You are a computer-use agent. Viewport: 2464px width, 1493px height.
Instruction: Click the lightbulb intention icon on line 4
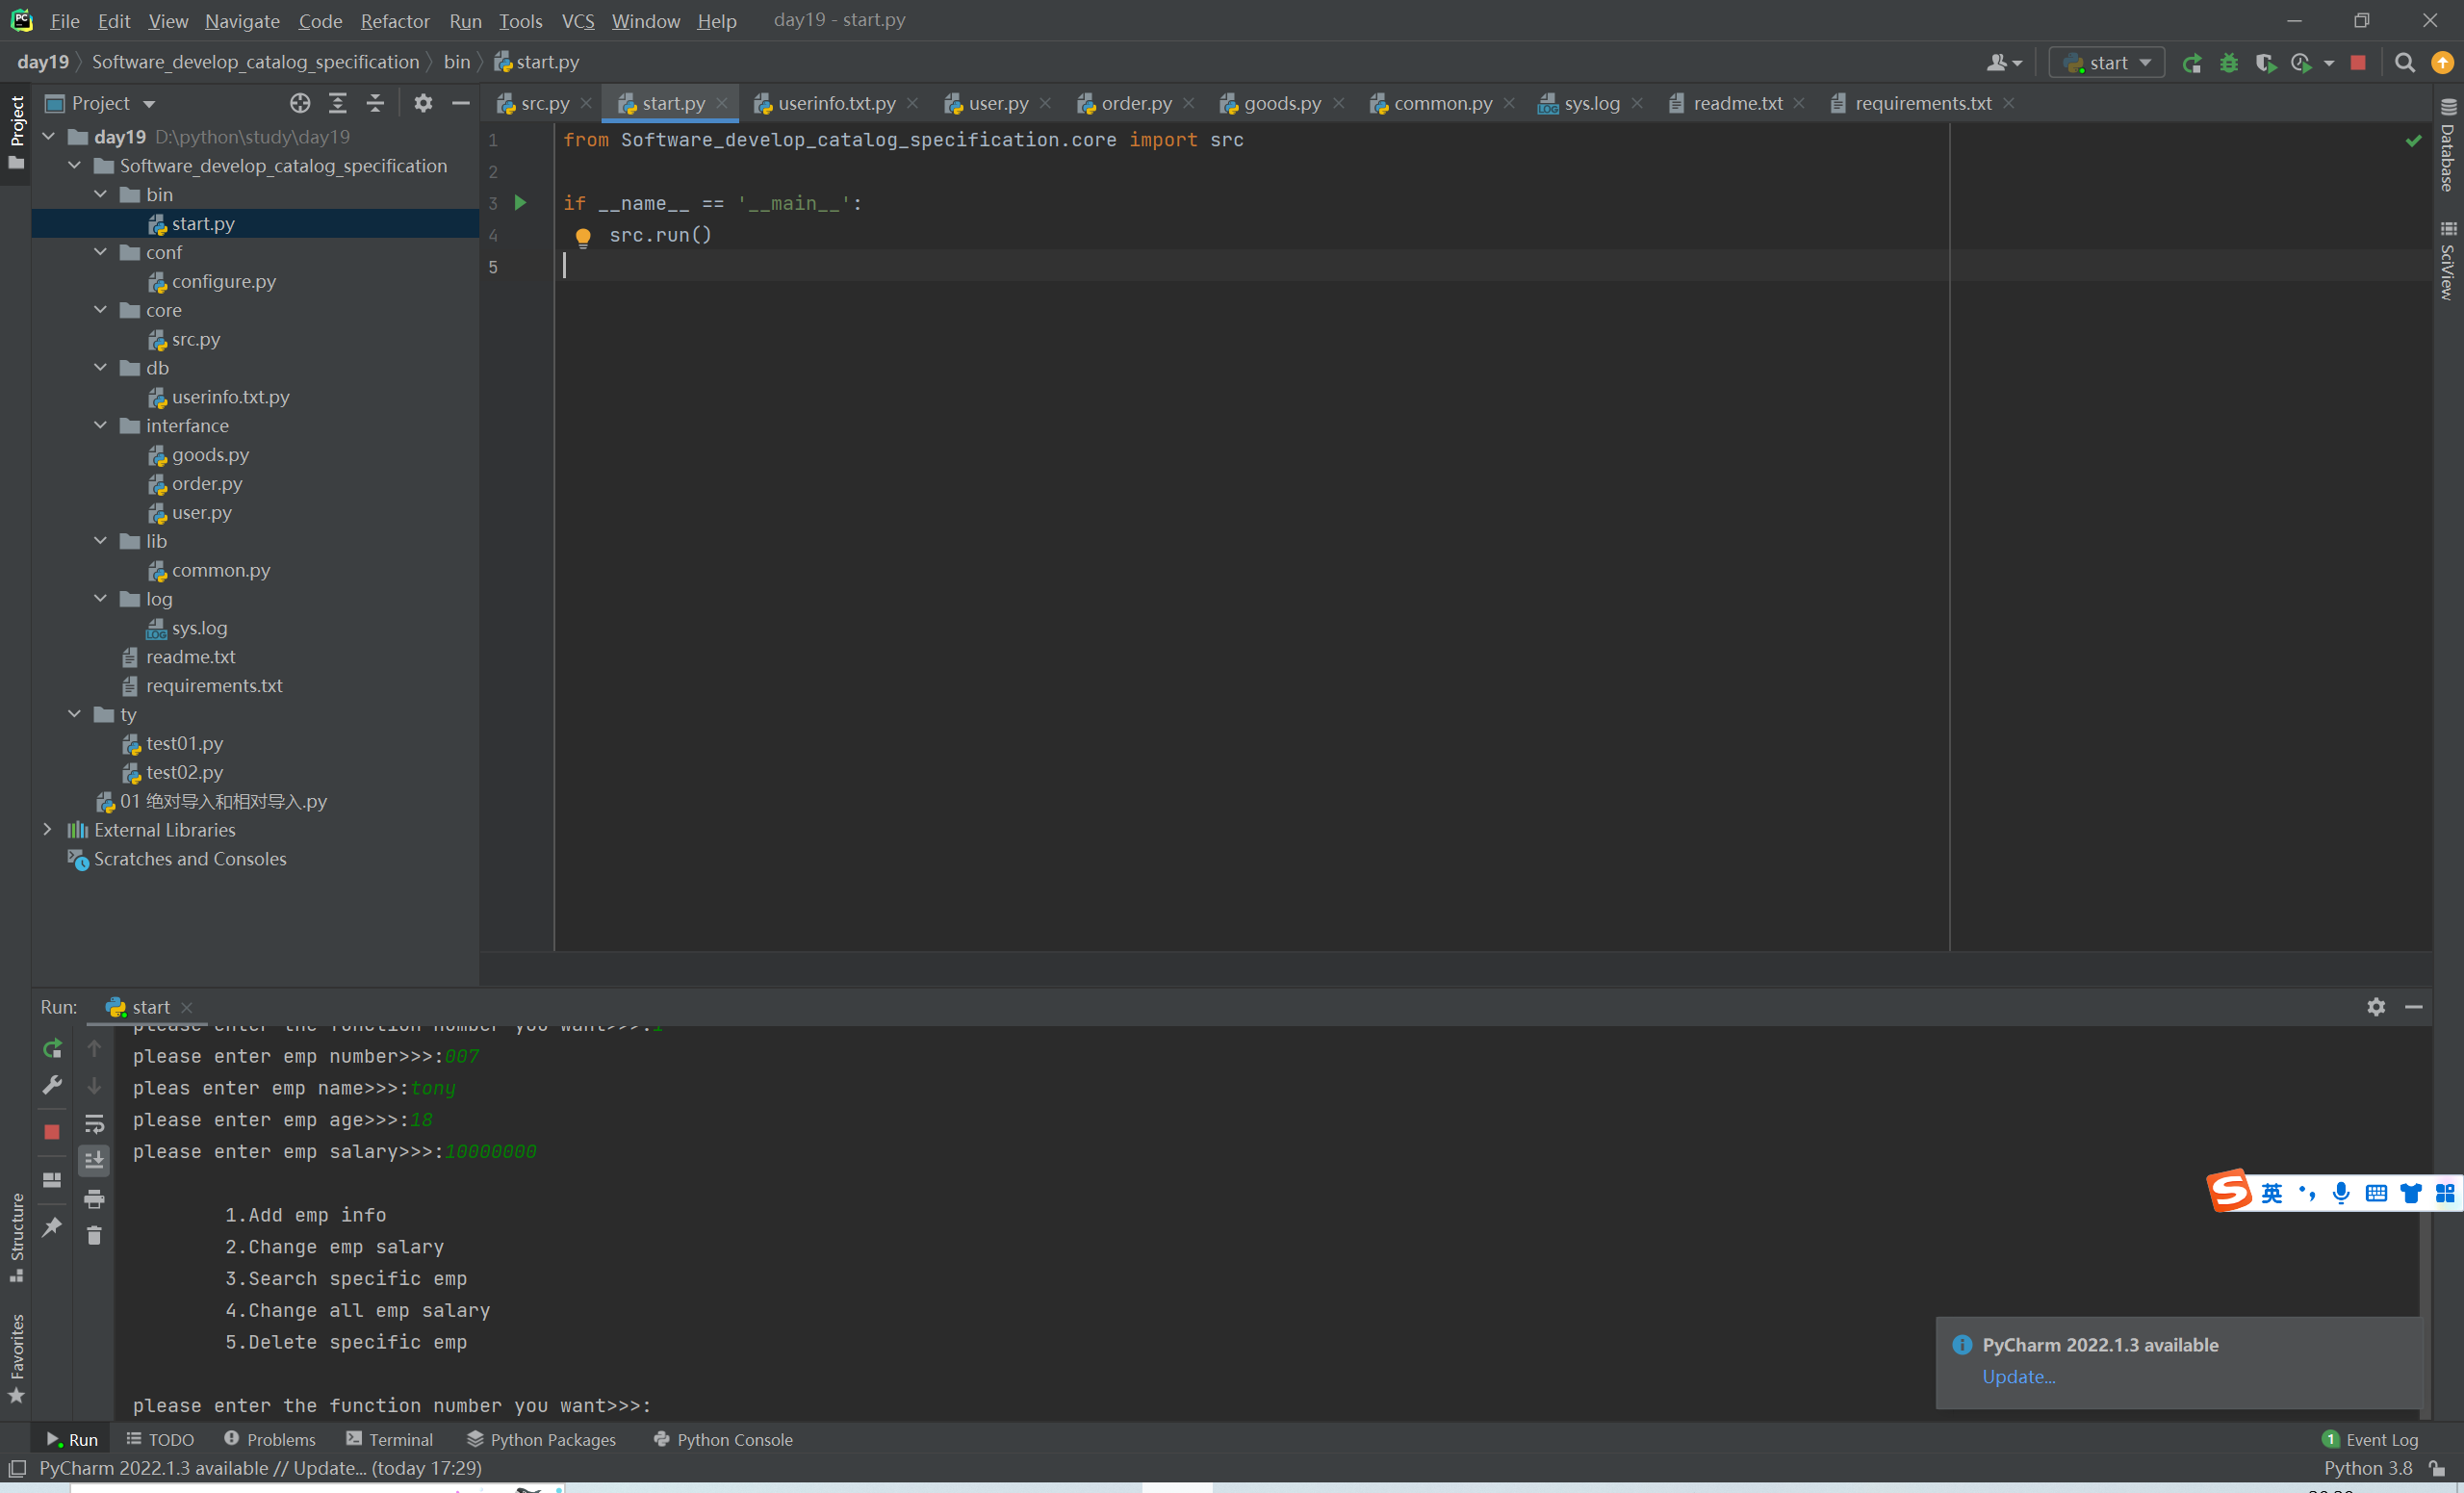(583, 237)
